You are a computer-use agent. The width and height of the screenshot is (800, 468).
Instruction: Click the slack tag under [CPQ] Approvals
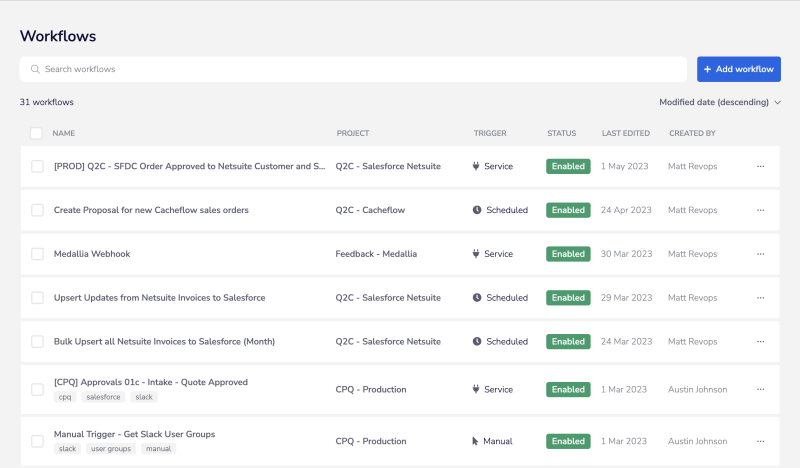[x=144, y=397]
